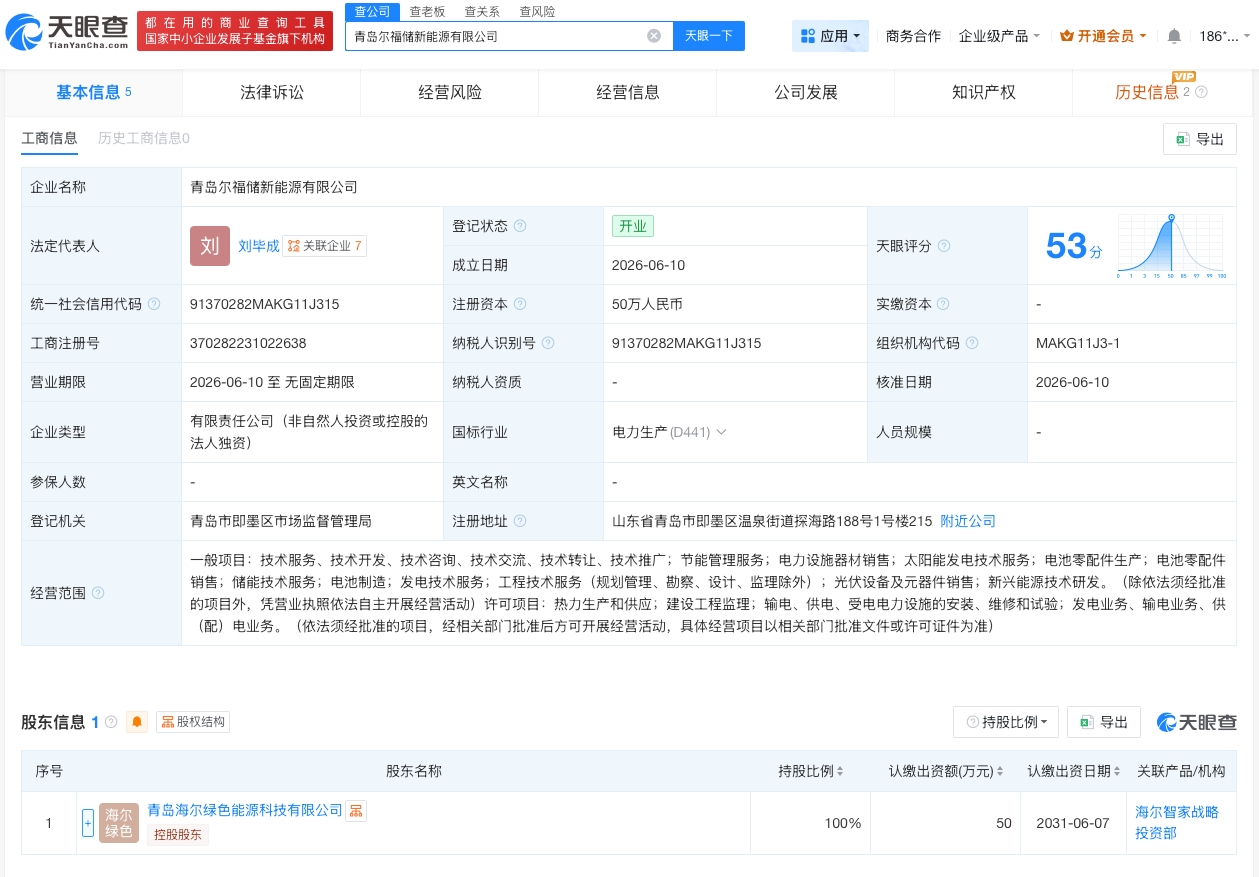Open 知识产权 tab

[984, 92]
